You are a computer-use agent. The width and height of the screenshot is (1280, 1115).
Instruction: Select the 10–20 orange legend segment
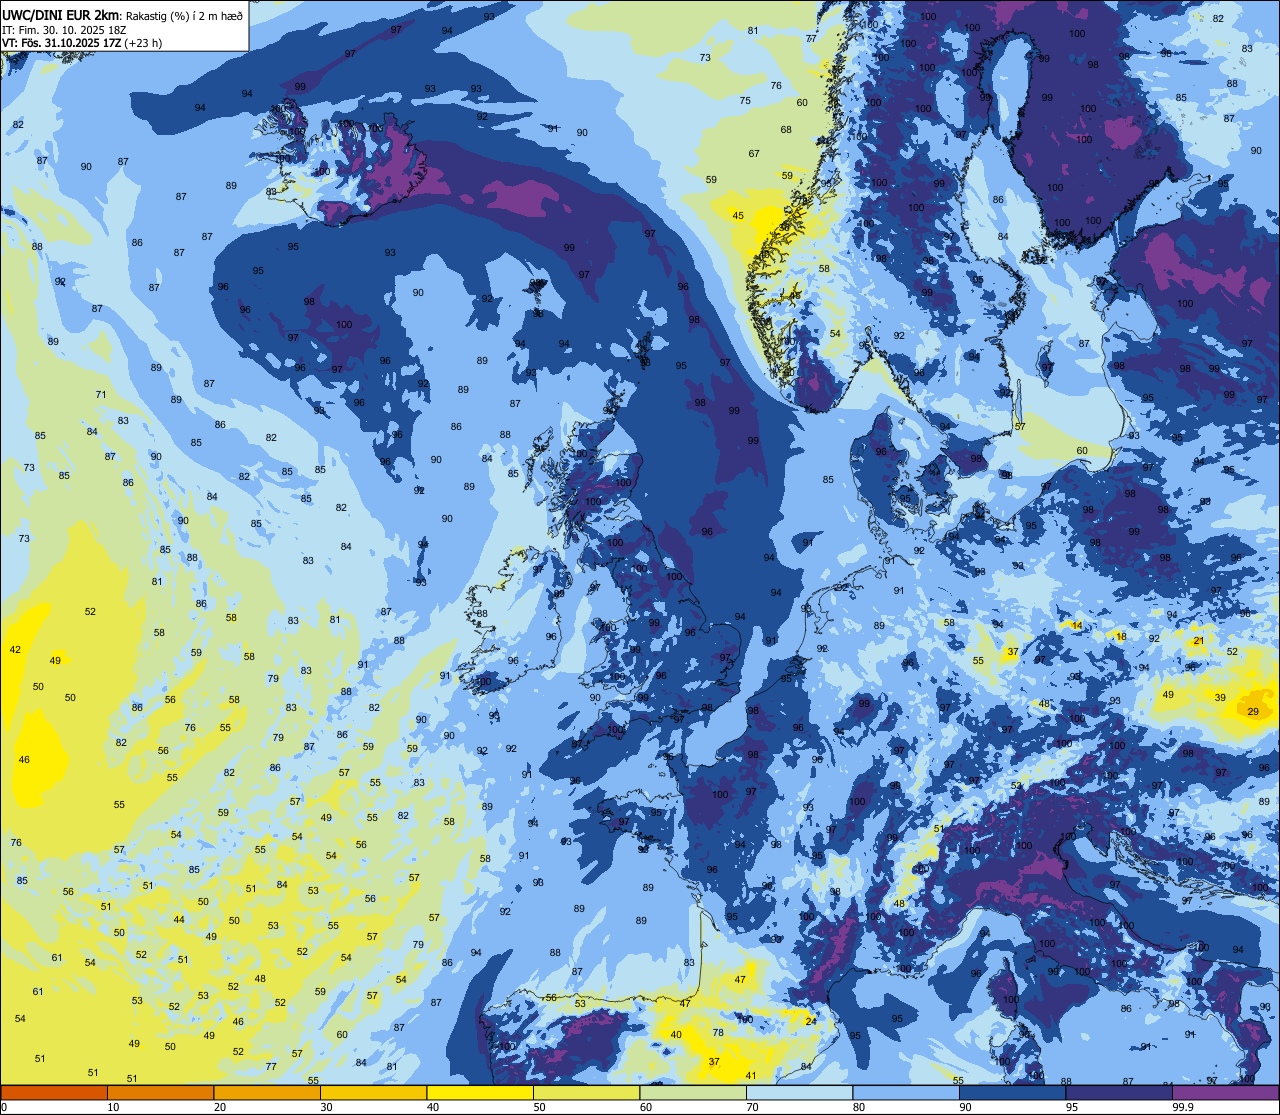[x=161, y=1092]
